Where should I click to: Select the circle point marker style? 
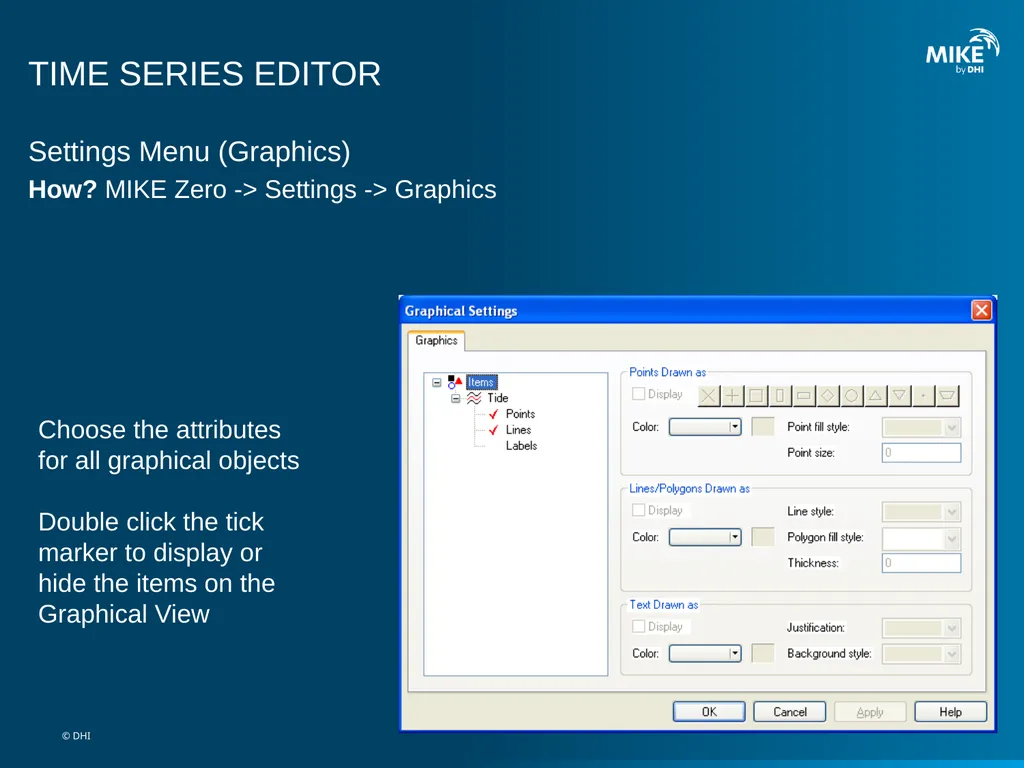[x=852, y=396]
